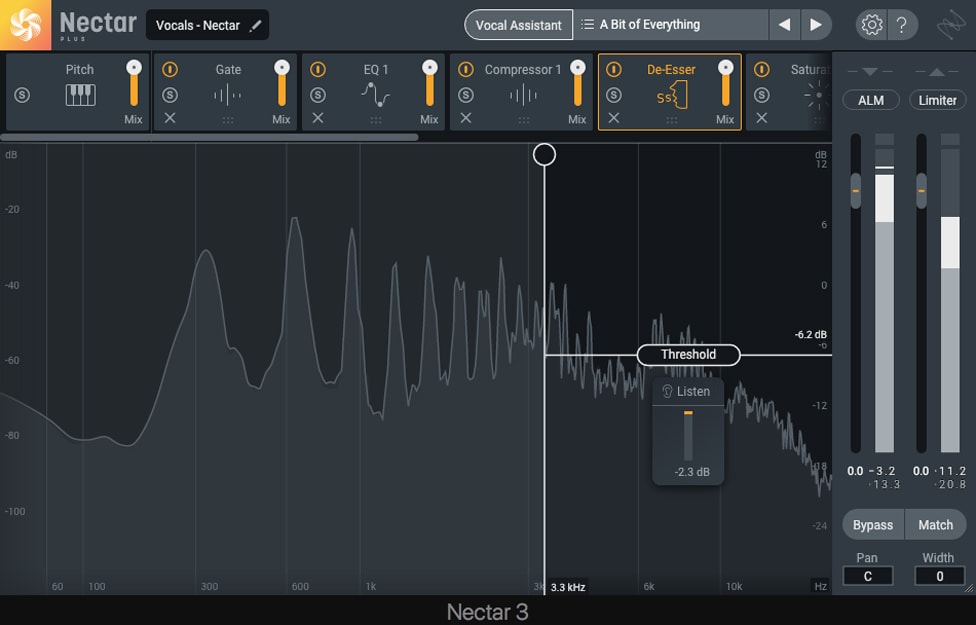Remove the Saturation module
This screenshot has width=976, height=625.
[x=761, y=118]
